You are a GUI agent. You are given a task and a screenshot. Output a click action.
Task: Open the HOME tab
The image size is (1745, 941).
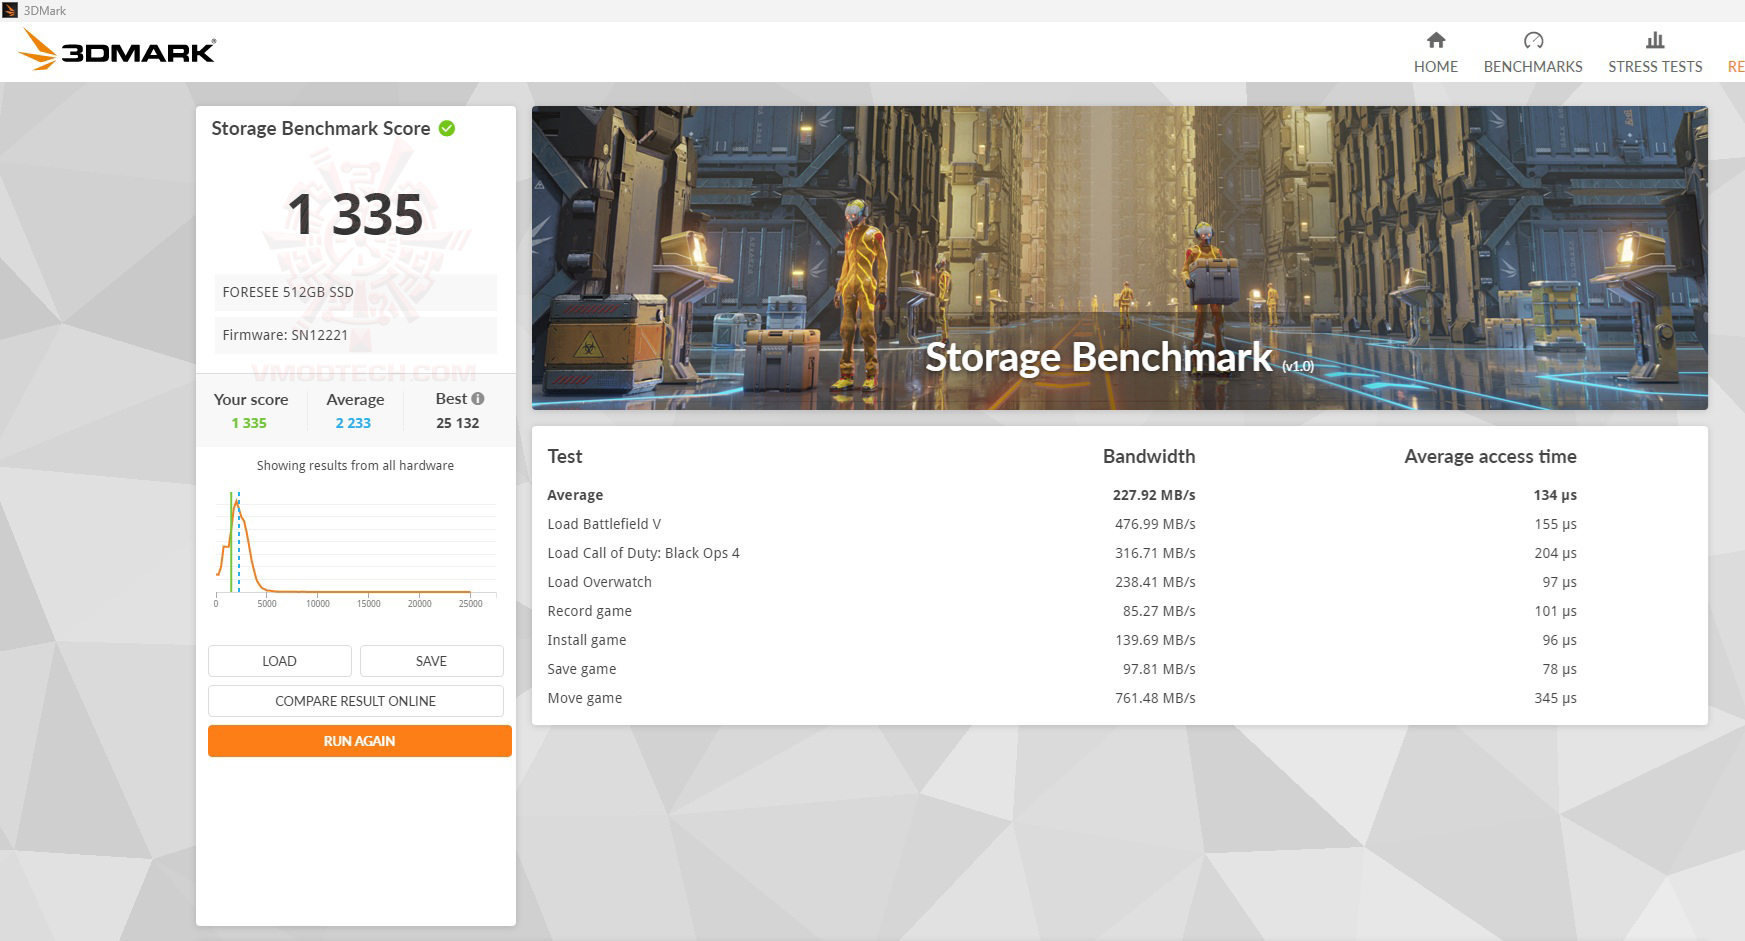[x=1436, y=52]
